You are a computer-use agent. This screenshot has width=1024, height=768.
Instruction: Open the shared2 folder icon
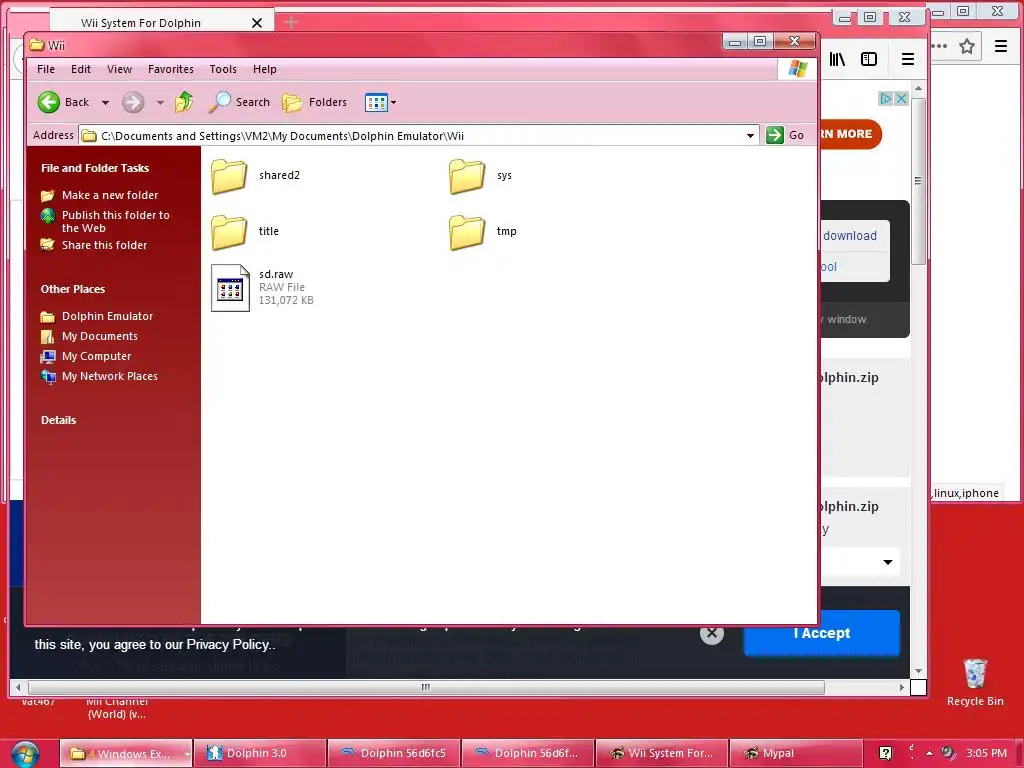(x=229, y=176)
